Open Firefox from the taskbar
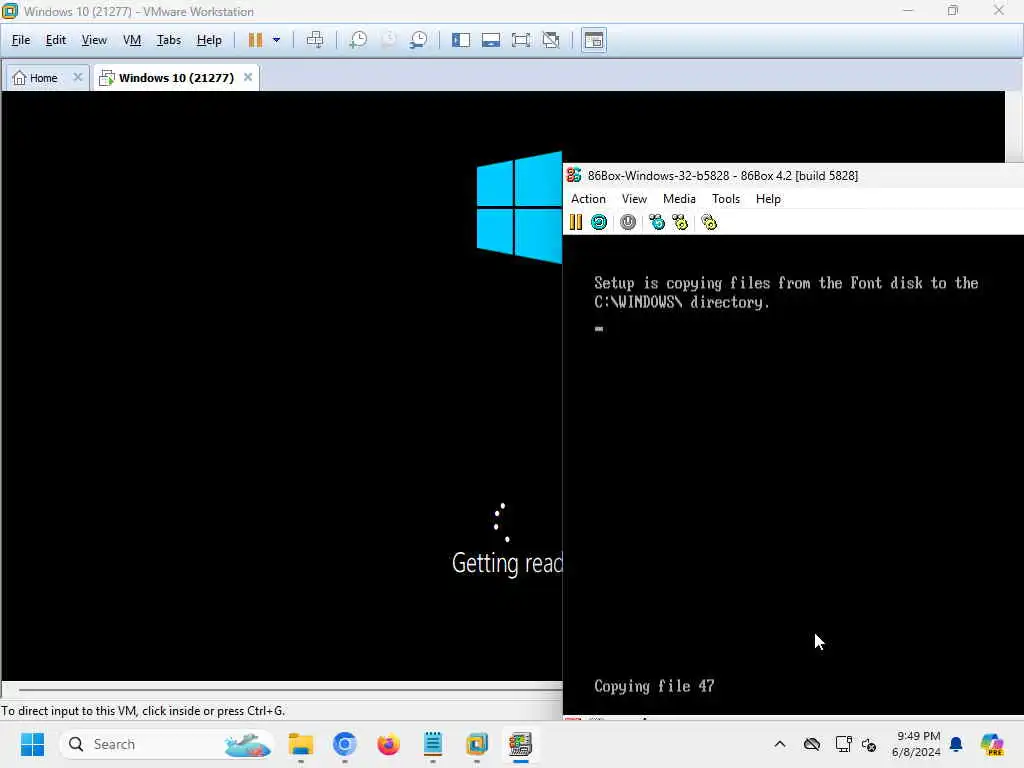The width and height of the screenshot is (1024, 768). pos(389,744)
